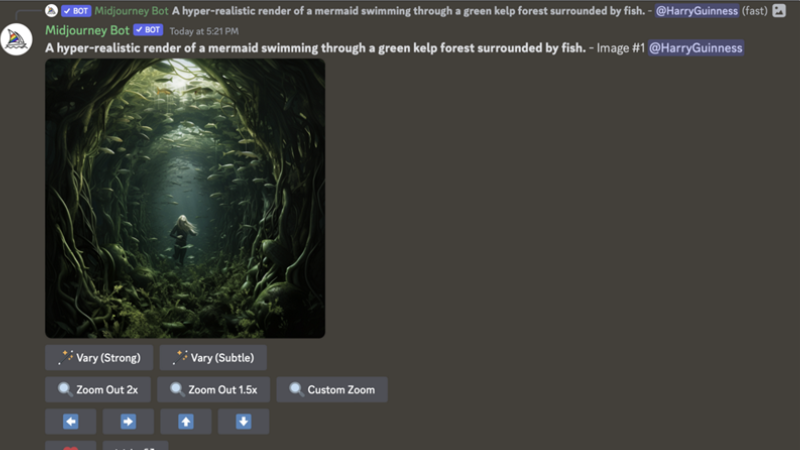This screenshot has width=800, height=450.
Task: Select Zoom Out 1.5x
Action: 213,390
